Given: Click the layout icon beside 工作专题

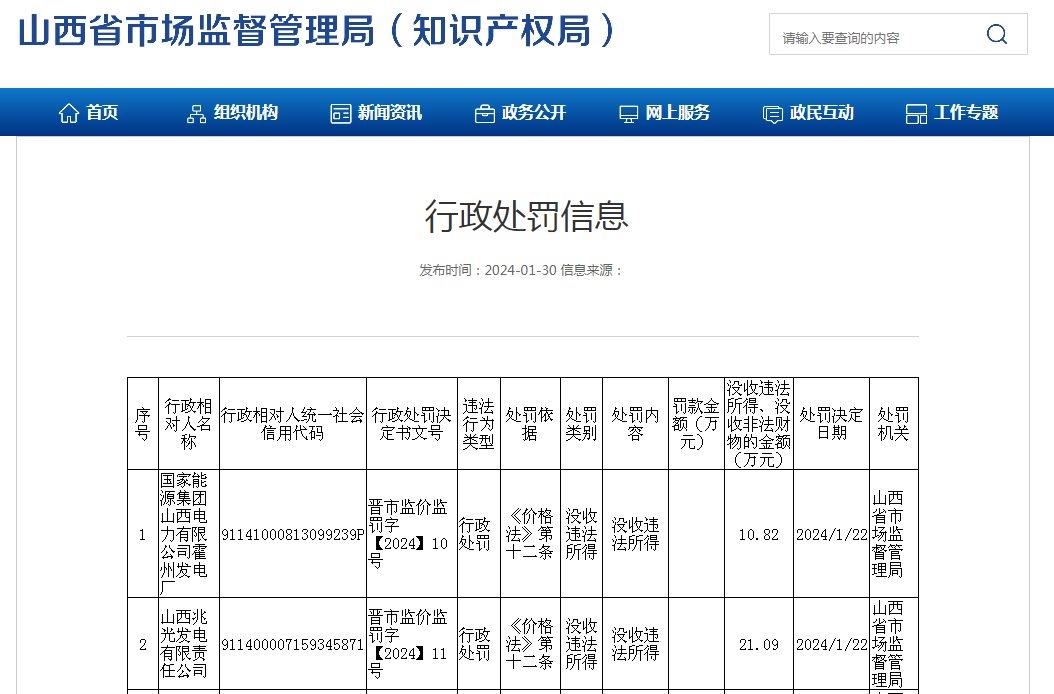Looking at the screenshot, I should [916, 114].
